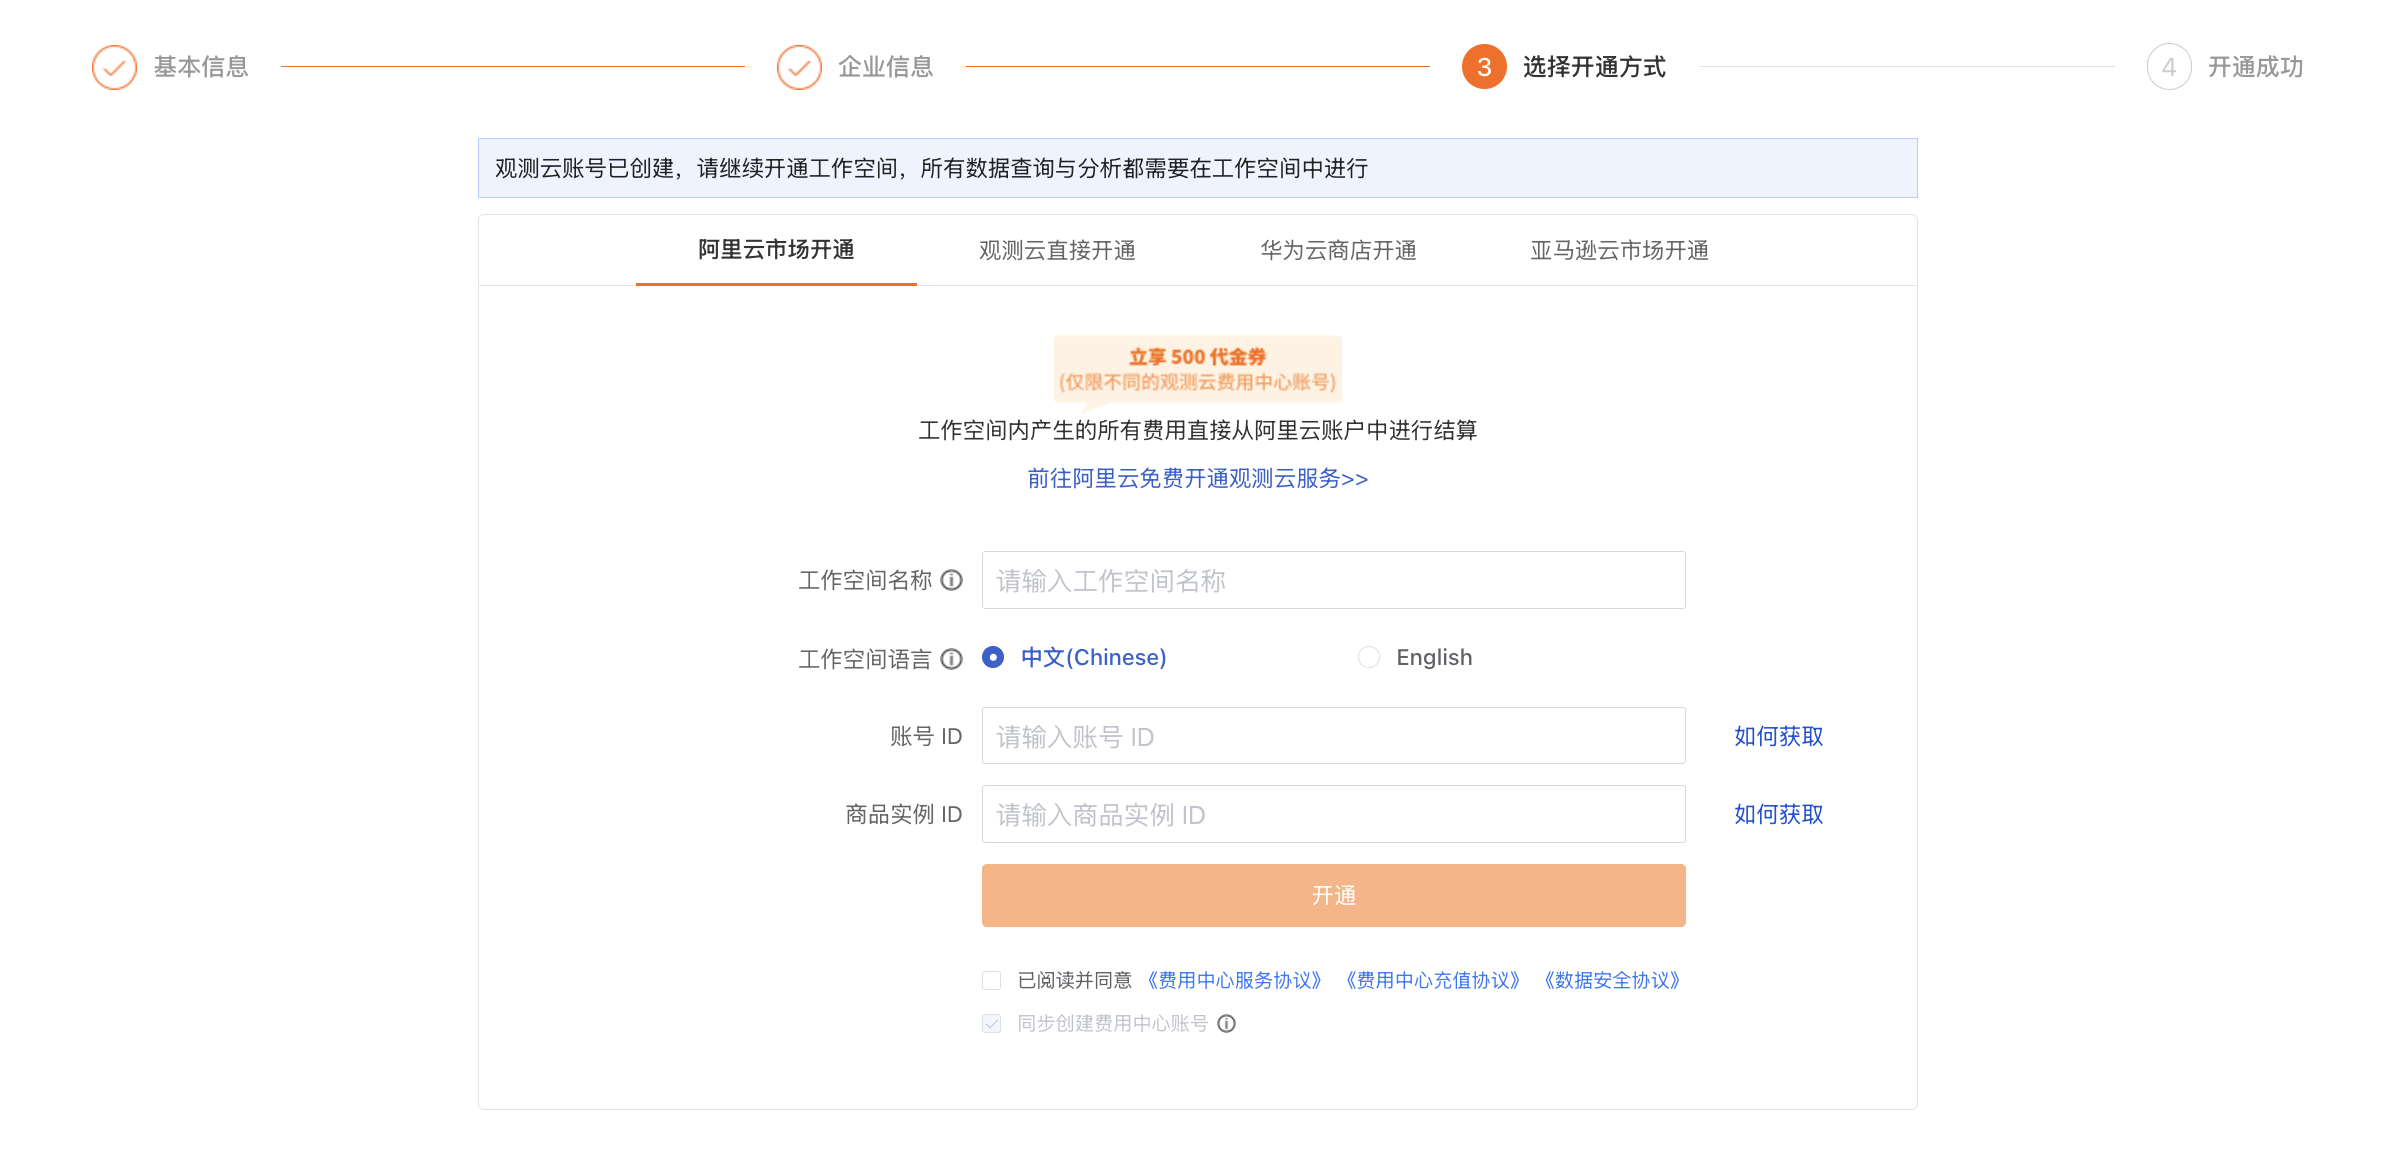Click the orange 开通 button
Image resolution: width=2400 pixels, height=1160 pixels.
(1333, 895)
